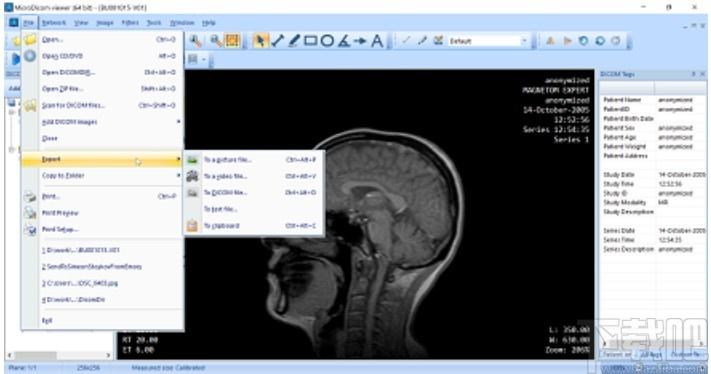Choose the distance line measurement tool
Image resolution: width=711 pixels, height=374 pixels.
coord(278,41)
